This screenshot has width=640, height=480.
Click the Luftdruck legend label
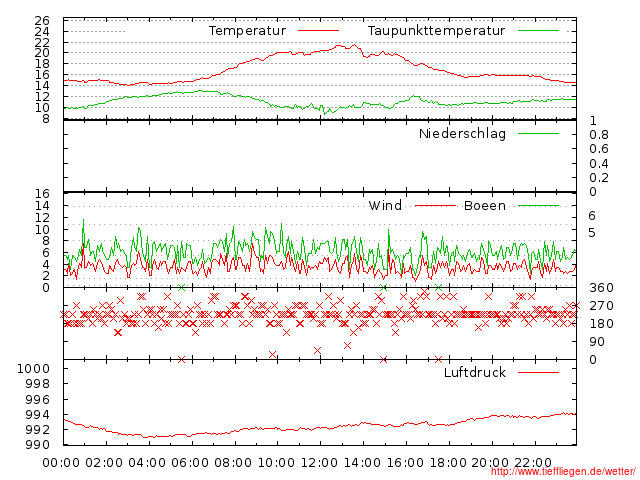tap(475, 372)
